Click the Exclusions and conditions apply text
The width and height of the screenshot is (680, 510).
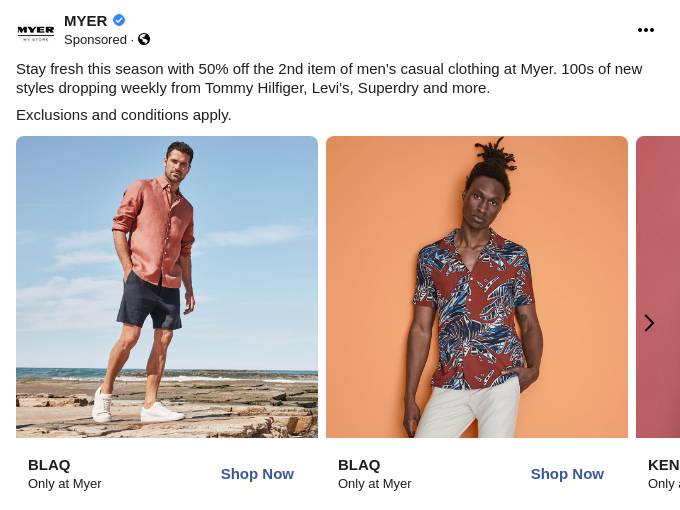pyautogui.click(x=124, y=115)
